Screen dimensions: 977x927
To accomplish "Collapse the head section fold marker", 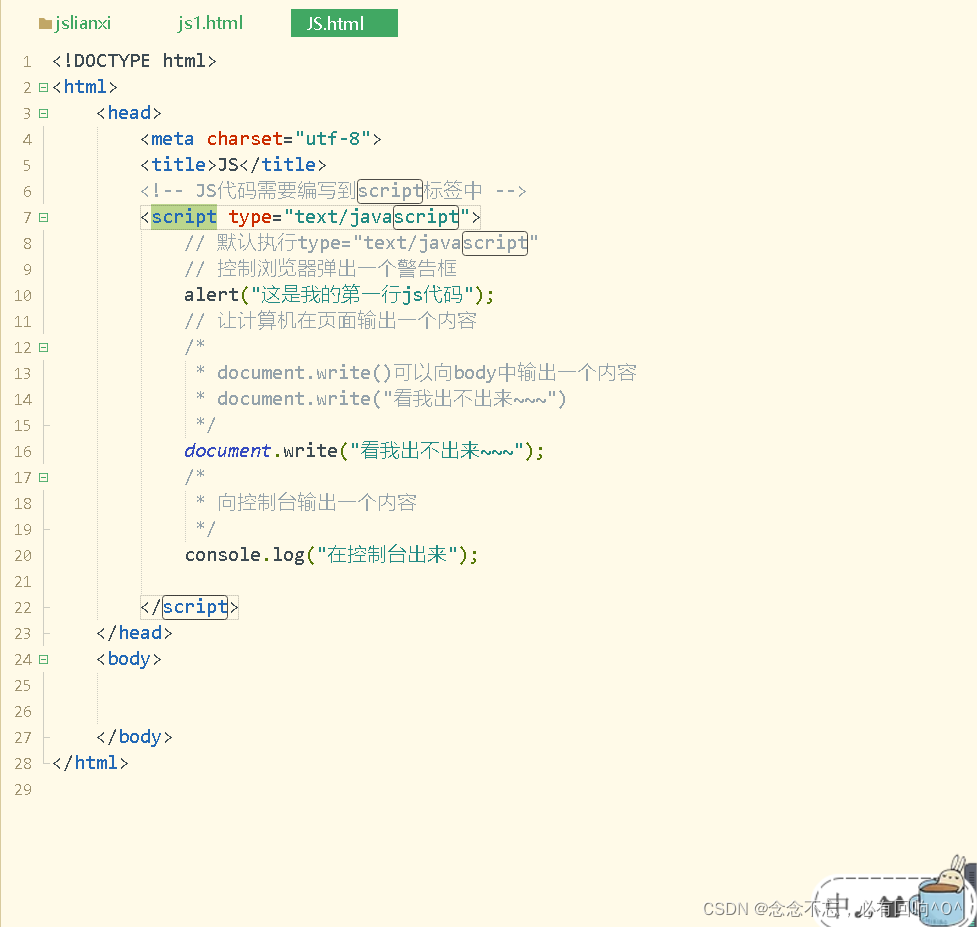I will tap(43, 113).
